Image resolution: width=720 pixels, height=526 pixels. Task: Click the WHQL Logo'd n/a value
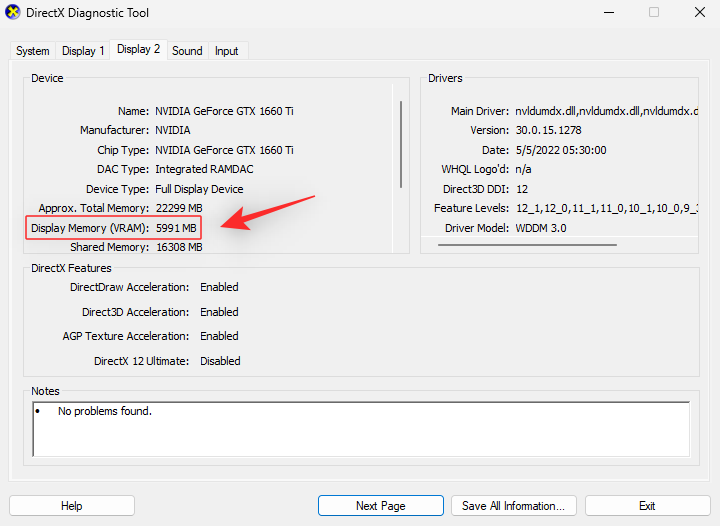pos(523,169)
